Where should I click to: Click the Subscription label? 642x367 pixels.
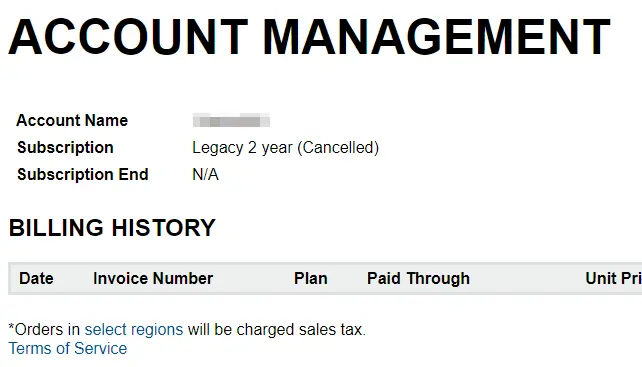[65, 147]
